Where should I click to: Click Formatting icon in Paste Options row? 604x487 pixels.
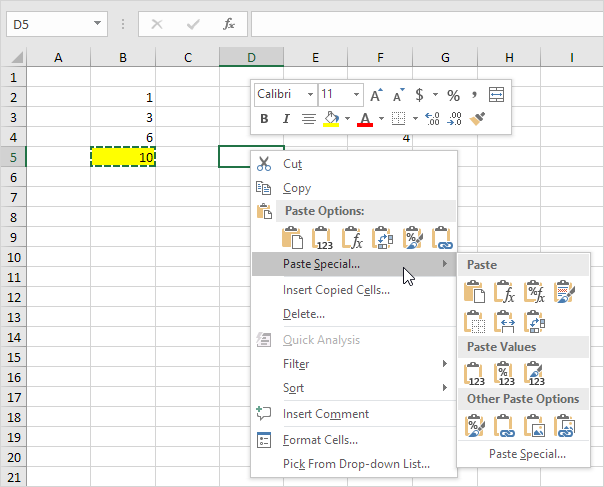click(413, 238)
